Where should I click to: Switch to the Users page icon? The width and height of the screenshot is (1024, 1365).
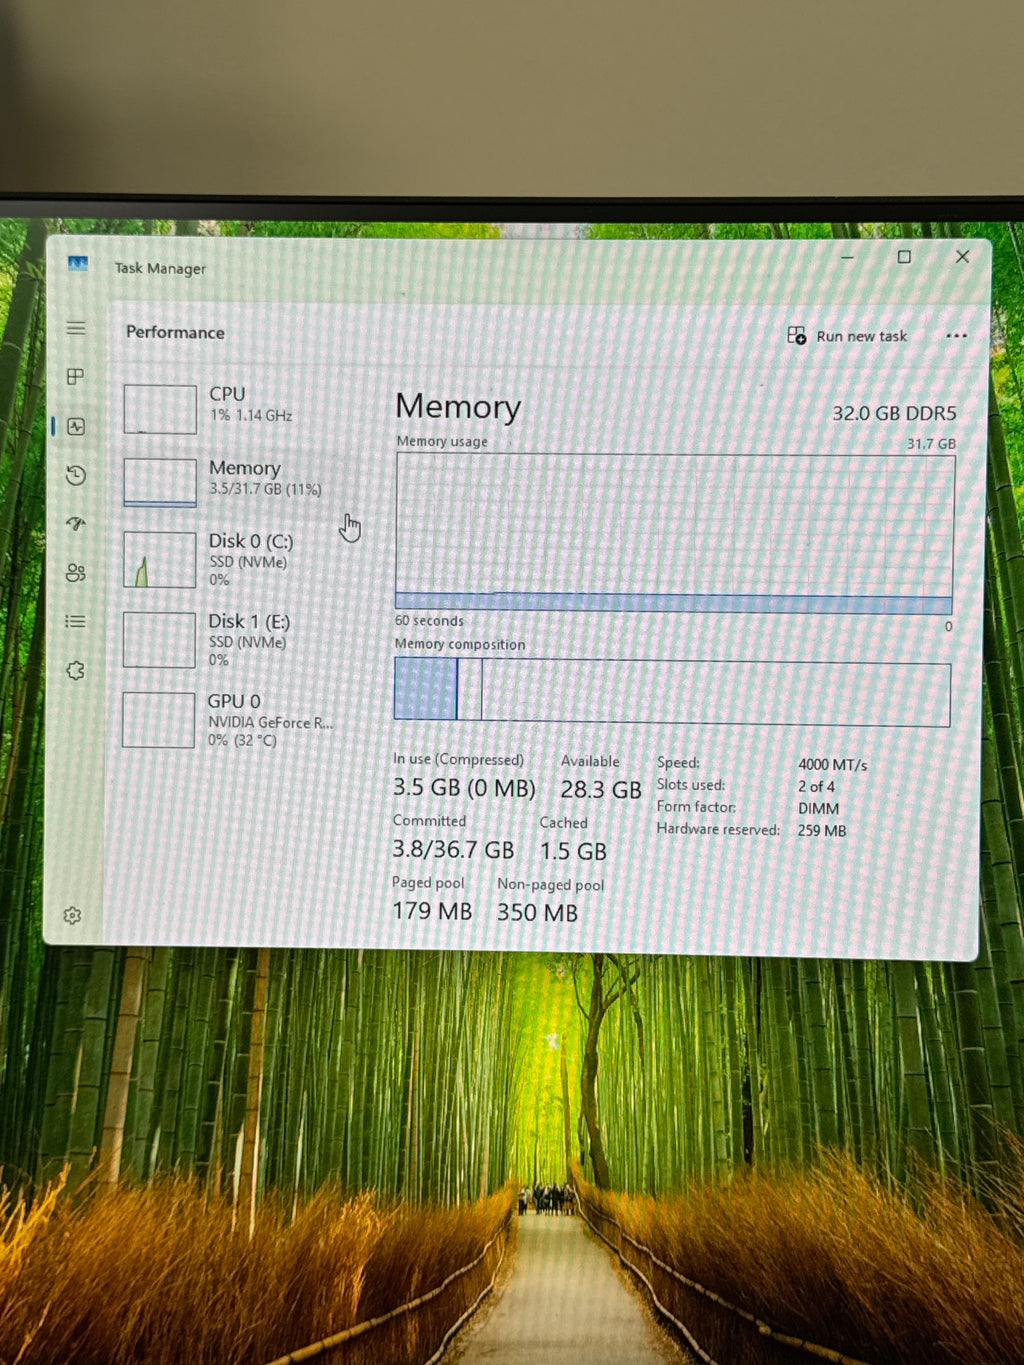[75, 572]
